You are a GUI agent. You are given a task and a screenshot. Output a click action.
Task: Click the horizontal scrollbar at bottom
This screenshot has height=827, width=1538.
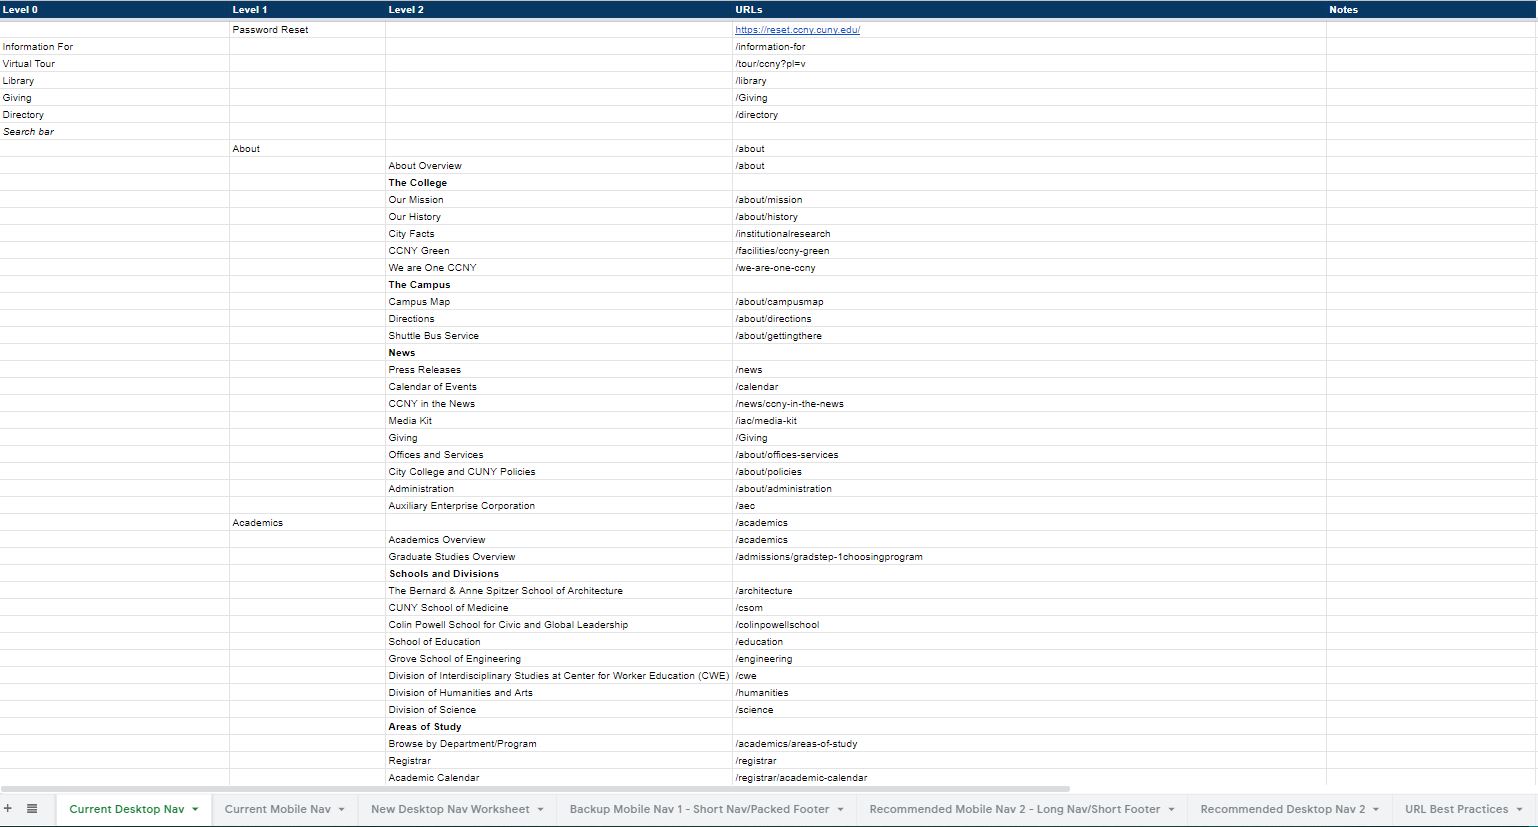pos(535,789)
